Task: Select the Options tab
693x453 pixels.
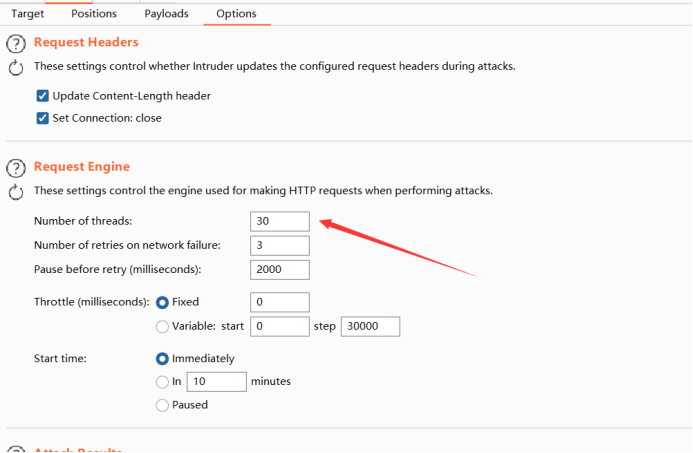Action: click(x=236, y=14)
